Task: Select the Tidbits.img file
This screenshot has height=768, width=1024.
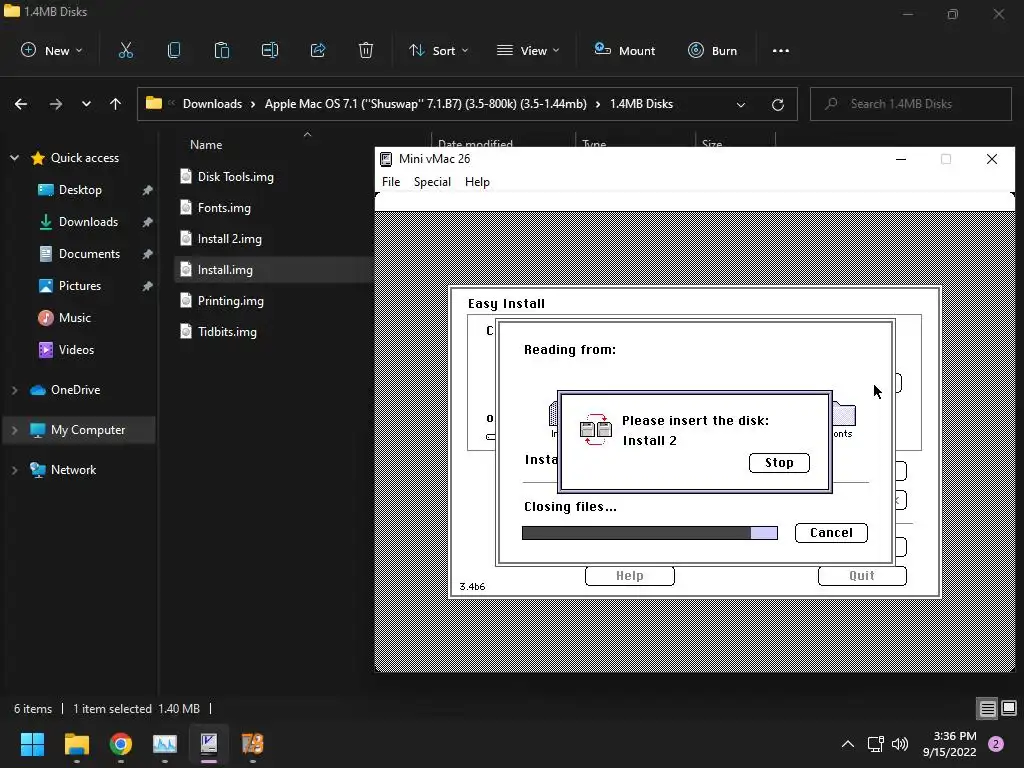Action: tap(227, 332)
